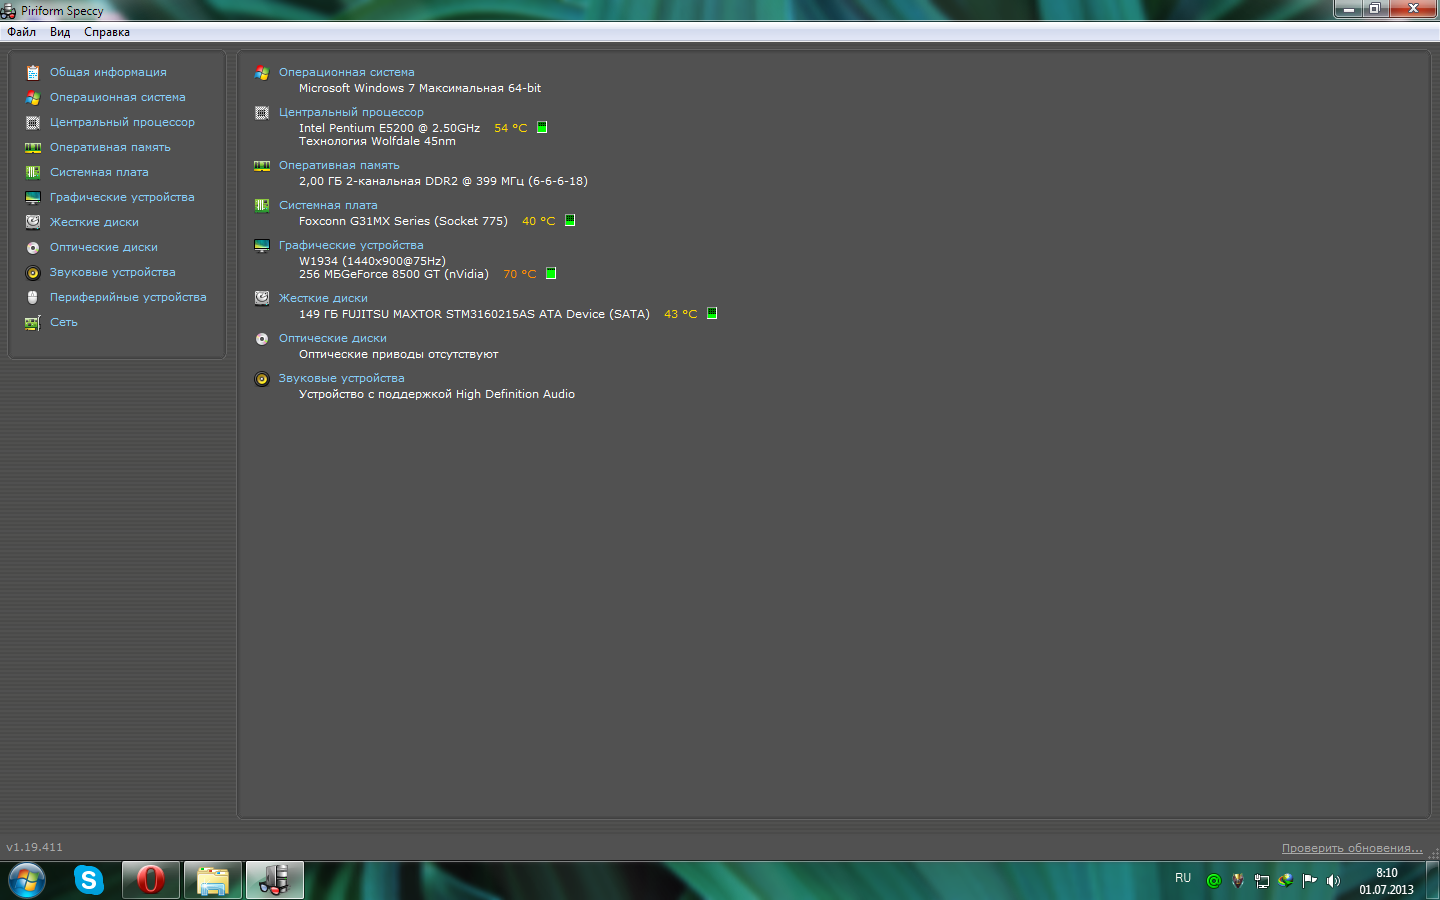Open the Звуковые устройства heading link
This screenshot has width=1440, height=900.
point(341,378)
